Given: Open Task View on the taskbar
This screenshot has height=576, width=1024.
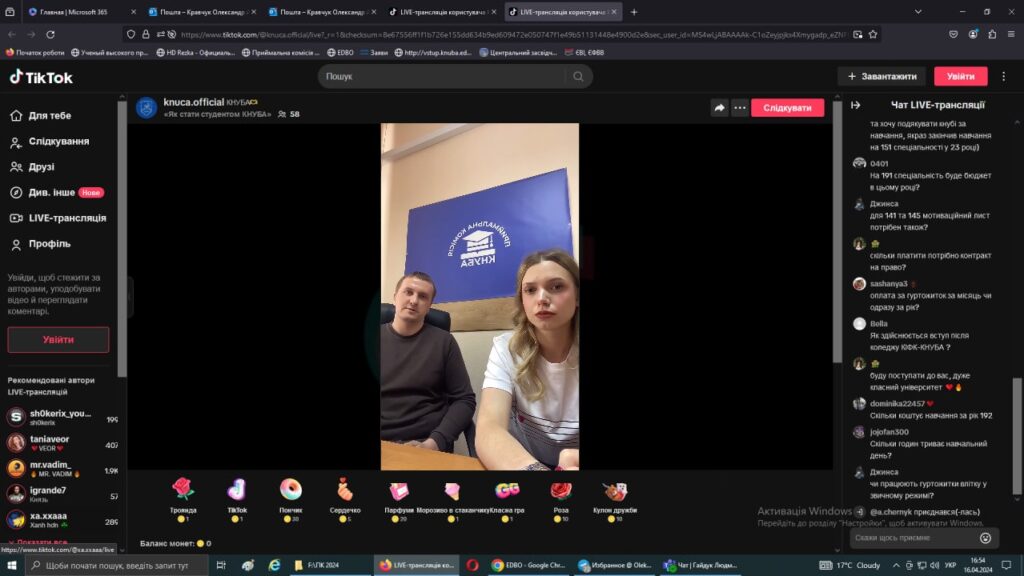Looking at the screenshot, I should point(221,565).
